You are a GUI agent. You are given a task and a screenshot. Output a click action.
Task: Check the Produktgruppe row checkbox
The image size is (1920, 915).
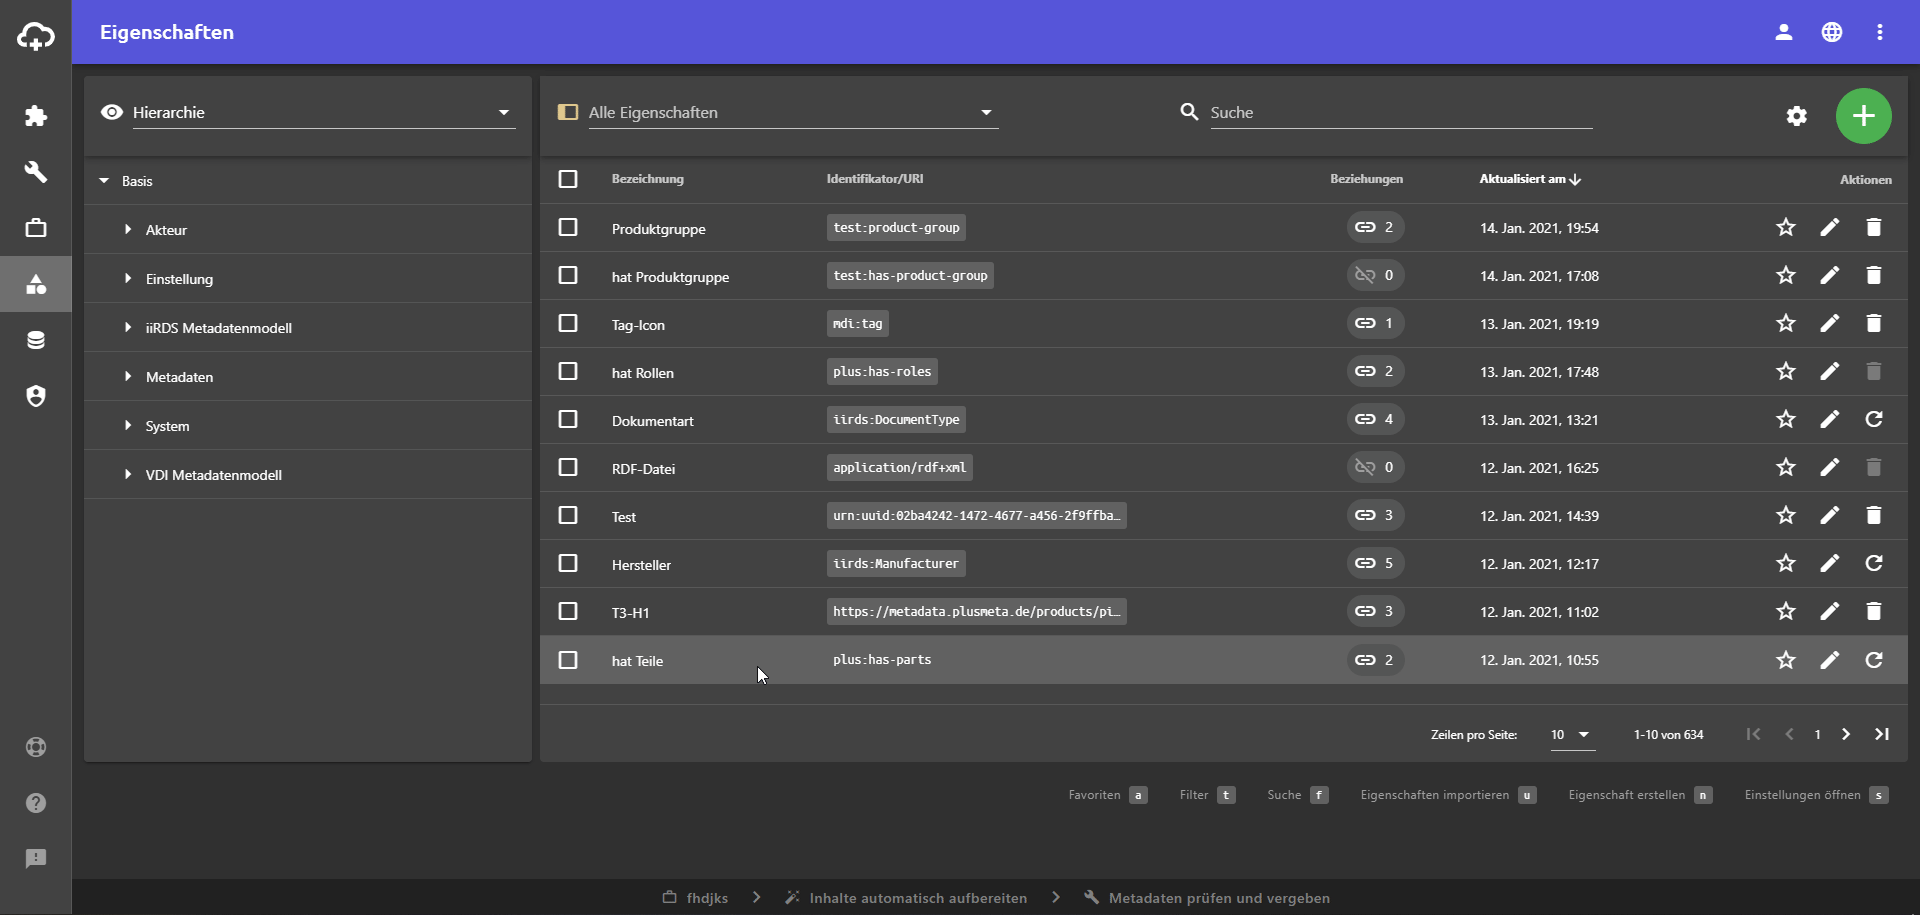[568, 228]
